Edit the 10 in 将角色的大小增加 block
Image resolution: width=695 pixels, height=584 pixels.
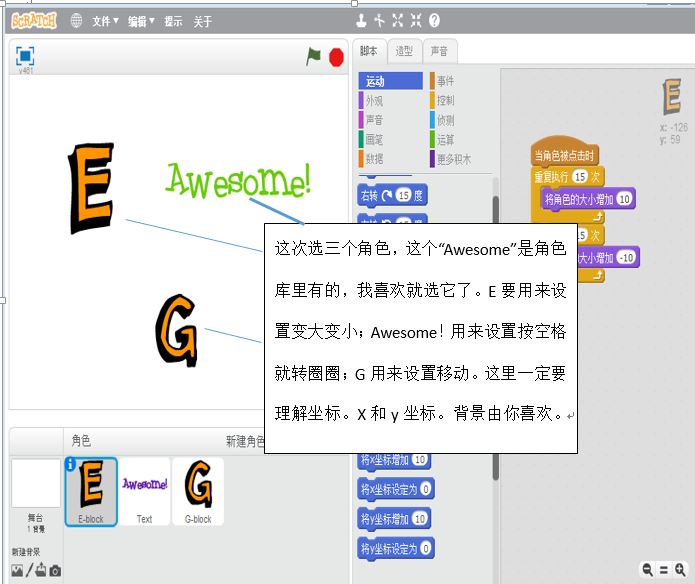click(625, 199)
